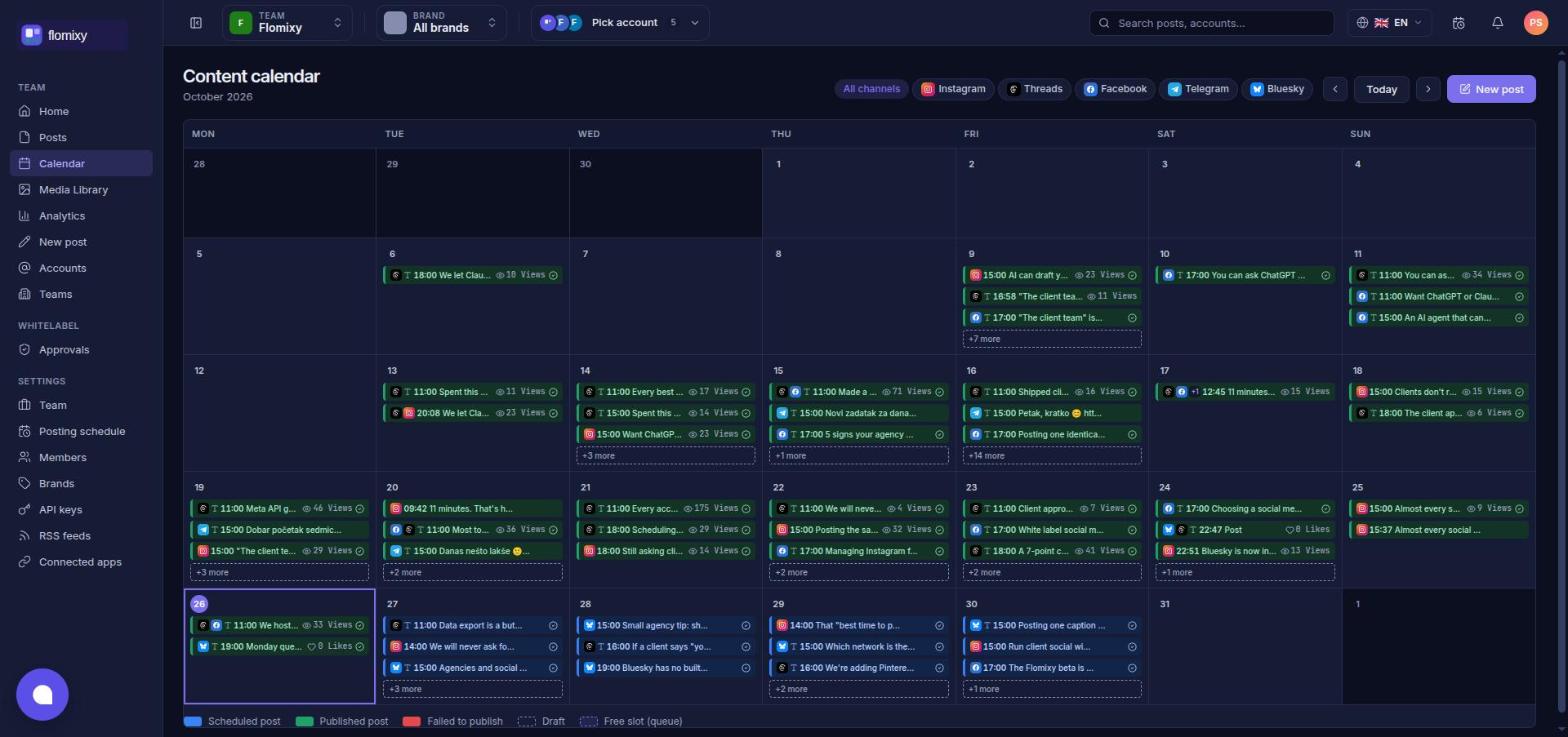Open notifications bell
The height and width of the screenshot is (737, 1568).
click(x=1497, y=23)
